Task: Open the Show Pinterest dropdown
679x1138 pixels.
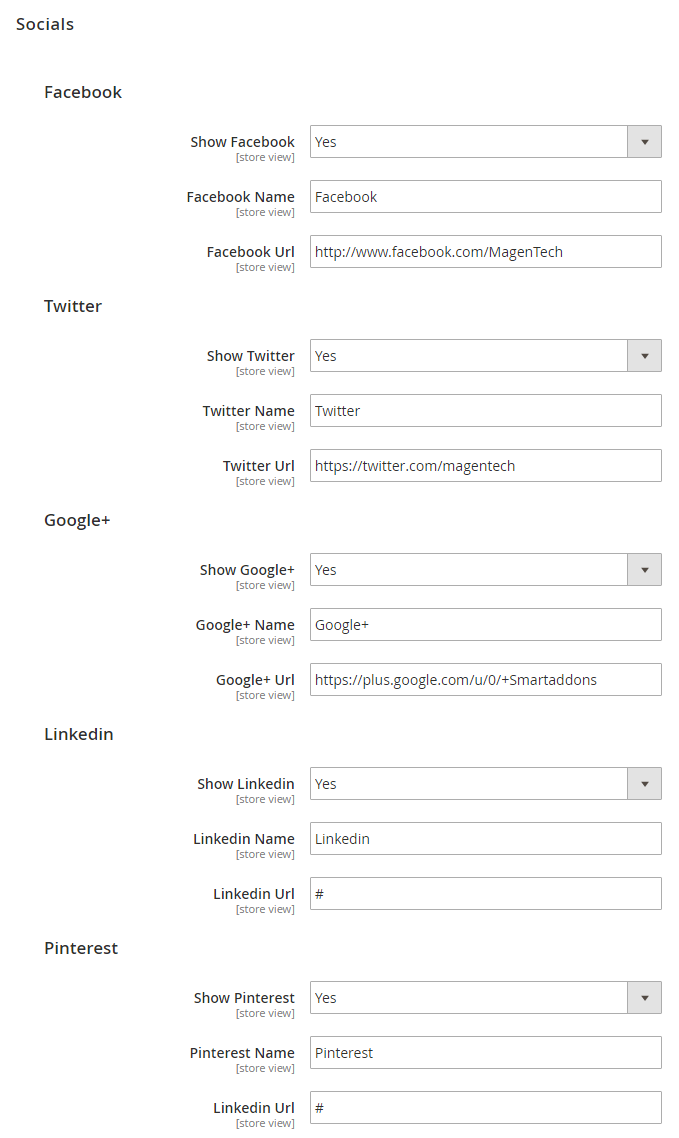Action: tap(485, 998)
